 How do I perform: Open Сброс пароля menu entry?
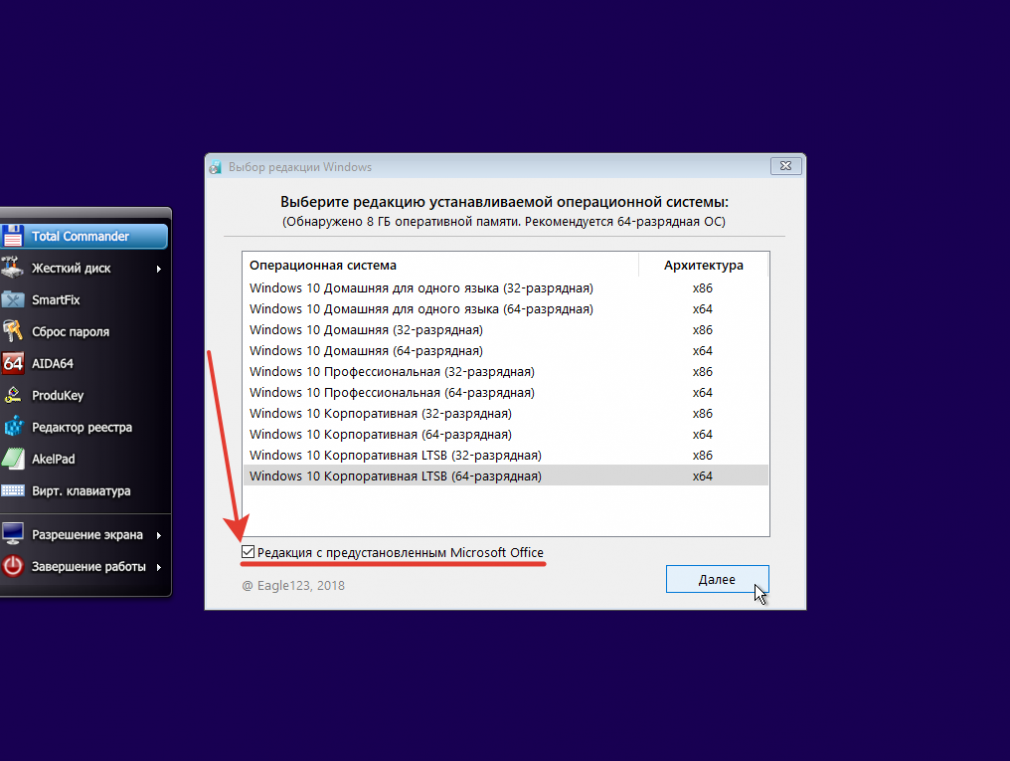point(84,331)
